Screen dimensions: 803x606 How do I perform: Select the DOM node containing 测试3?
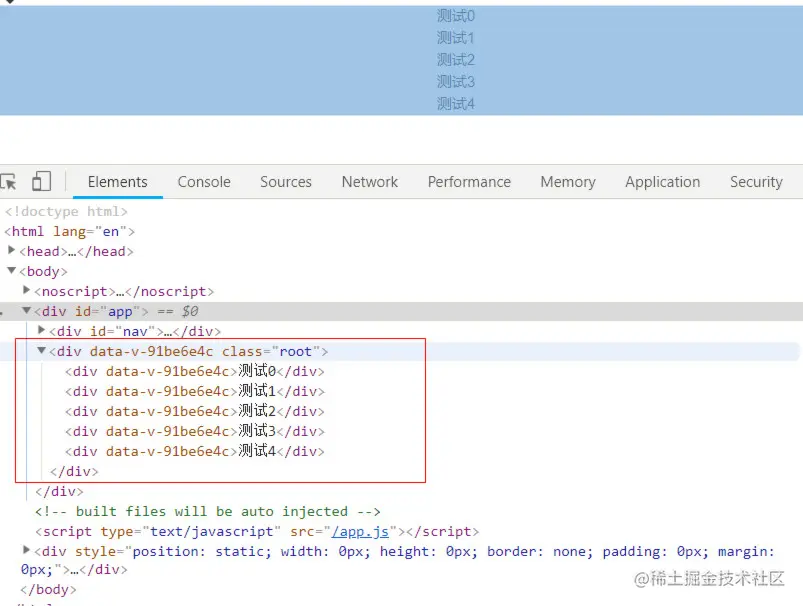[195, 431]
